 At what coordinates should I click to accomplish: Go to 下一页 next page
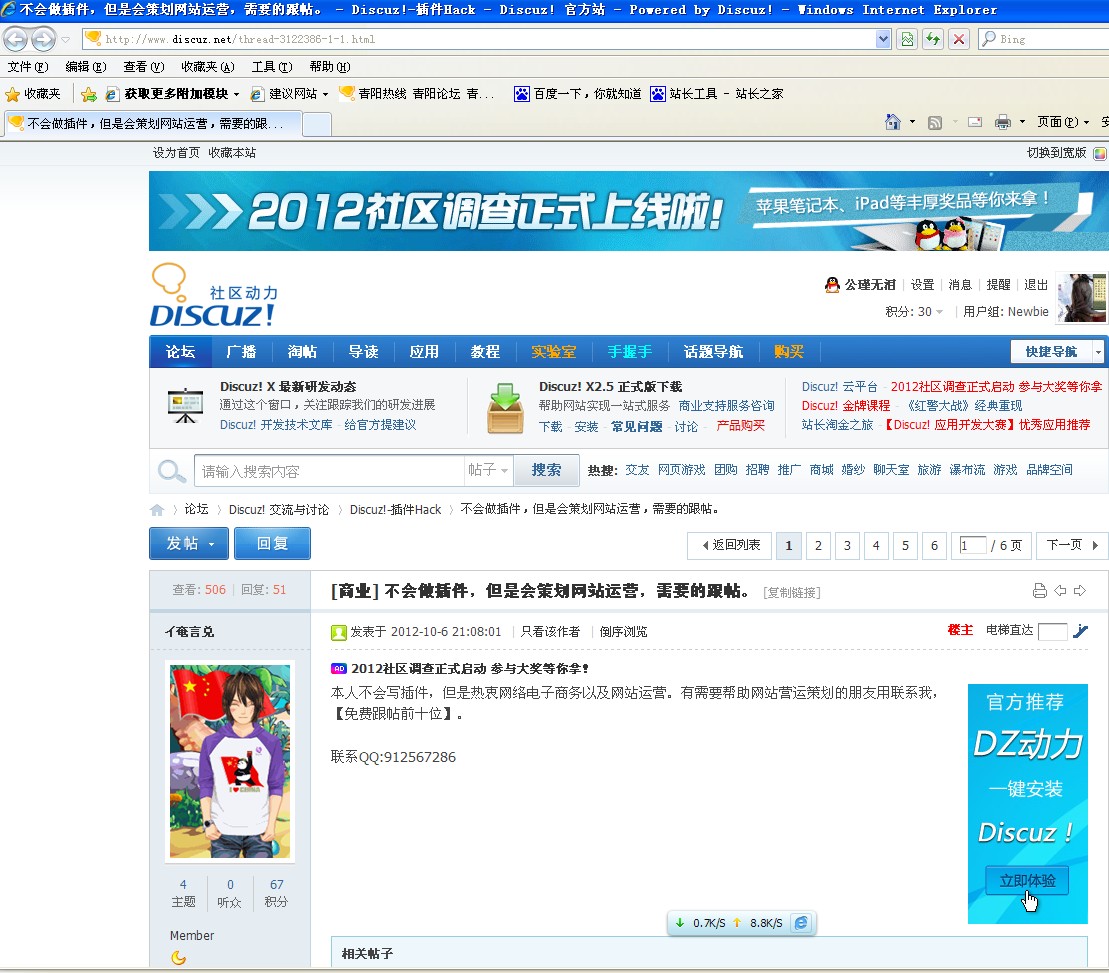point(1072,545)
